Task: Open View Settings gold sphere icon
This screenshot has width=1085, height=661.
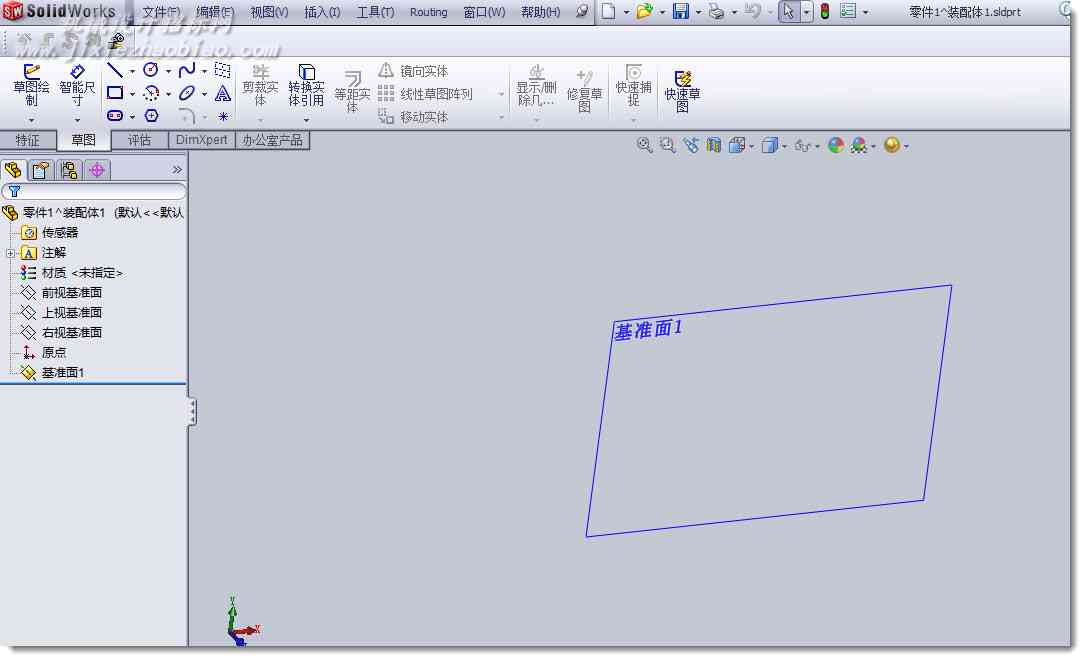Action: tap(892, 145)
